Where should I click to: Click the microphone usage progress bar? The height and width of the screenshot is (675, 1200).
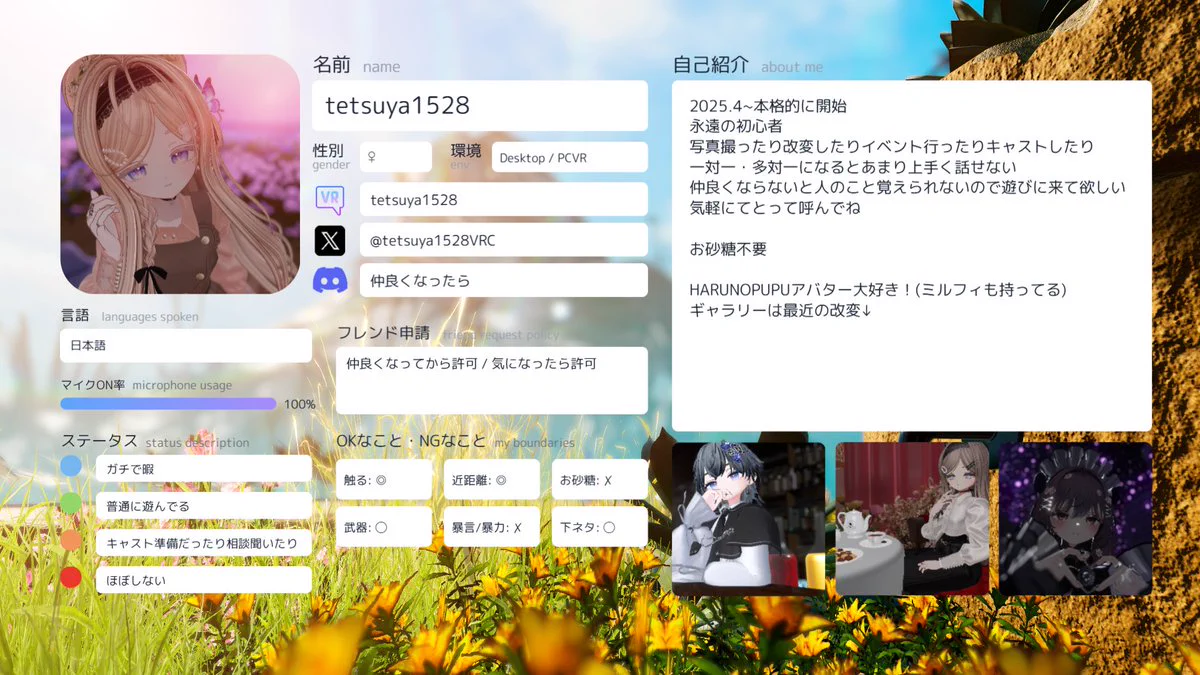click(168, 404)
